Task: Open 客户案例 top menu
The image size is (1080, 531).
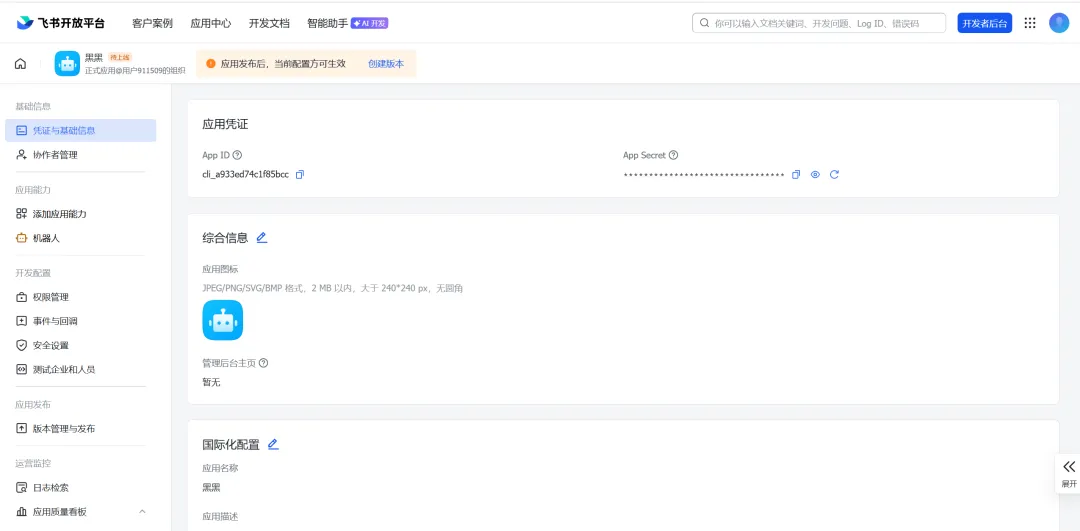Action: tap(152, 23)
